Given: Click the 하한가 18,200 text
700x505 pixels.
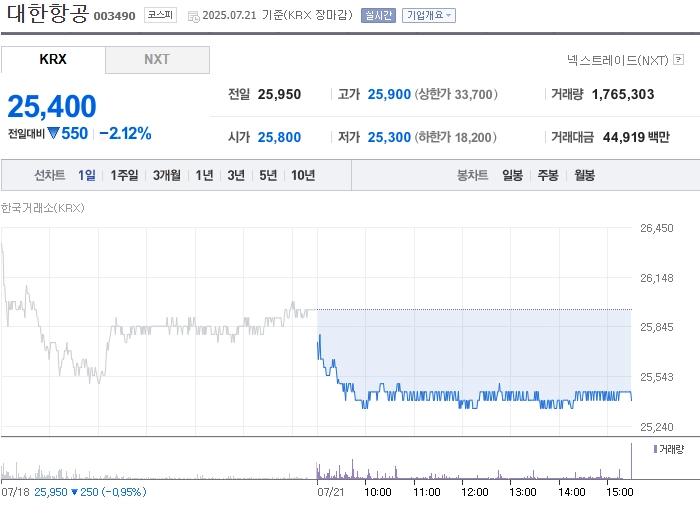Looking at the screenshot, I should point(456,137).
